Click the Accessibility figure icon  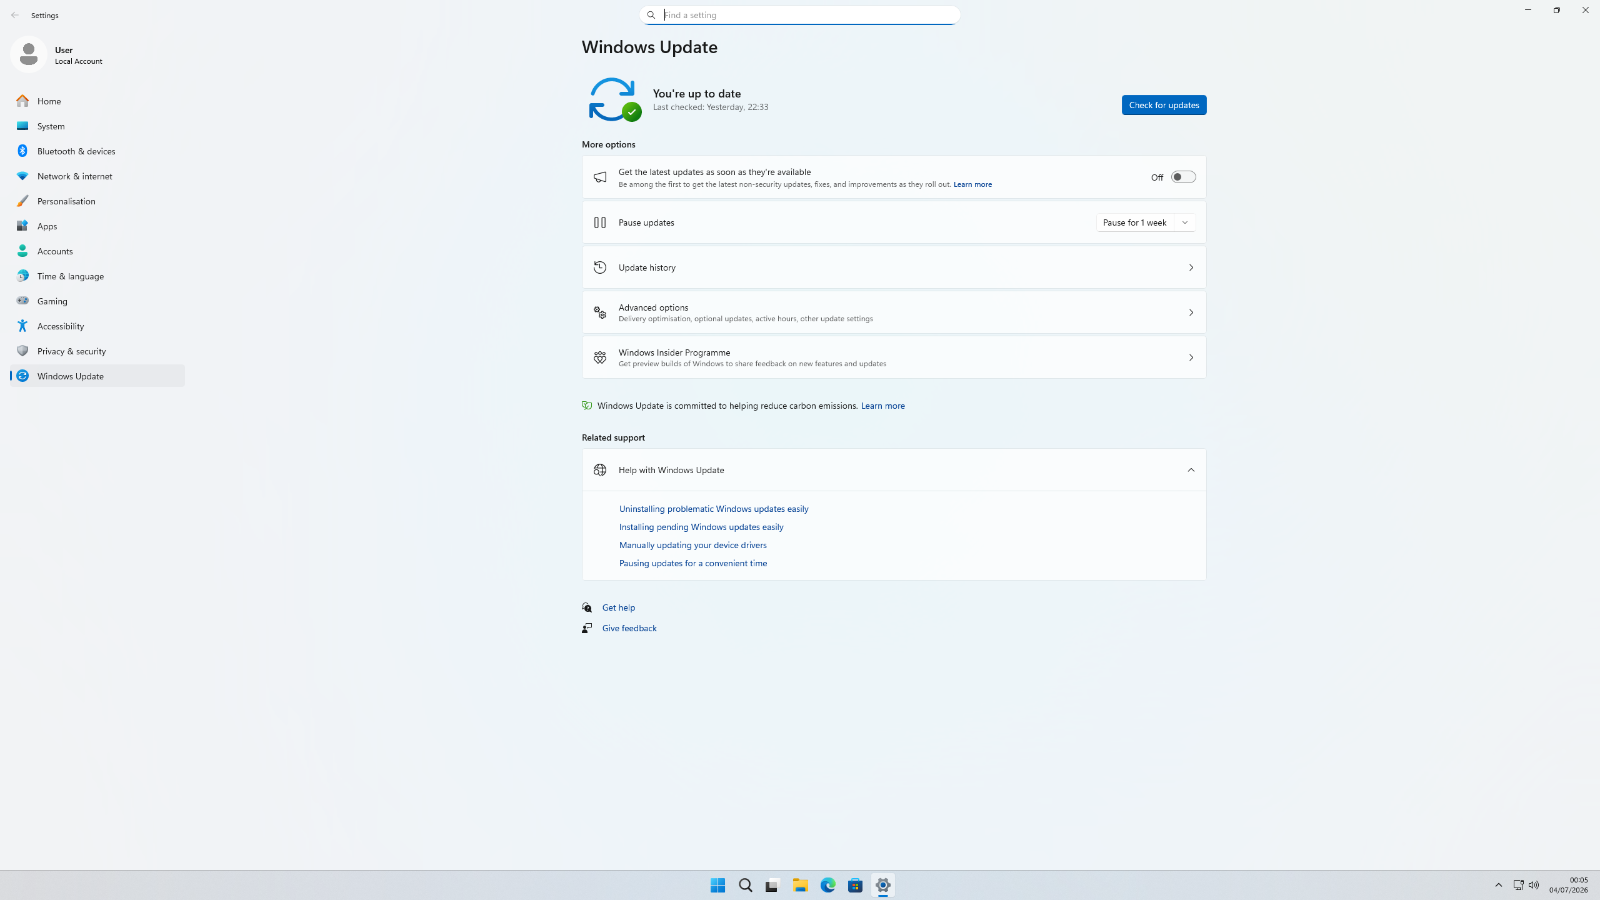22,326
